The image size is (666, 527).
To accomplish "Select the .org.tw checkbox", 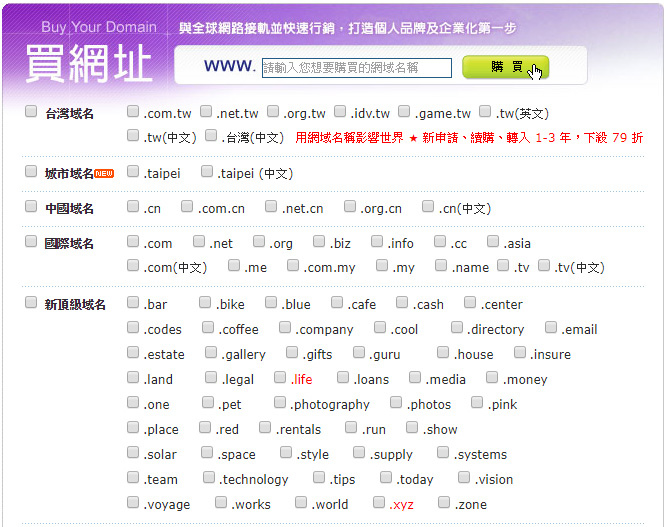I will click(273, 112).
